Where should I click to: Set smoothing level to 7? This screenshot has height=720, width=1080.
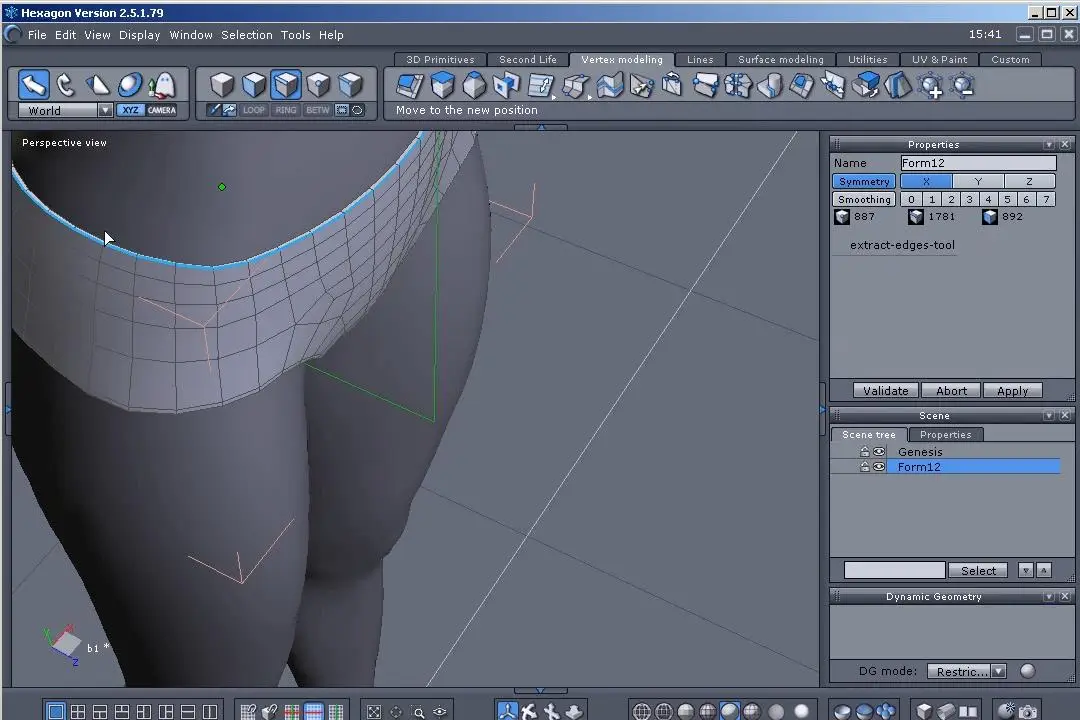tap(1046, 199)
